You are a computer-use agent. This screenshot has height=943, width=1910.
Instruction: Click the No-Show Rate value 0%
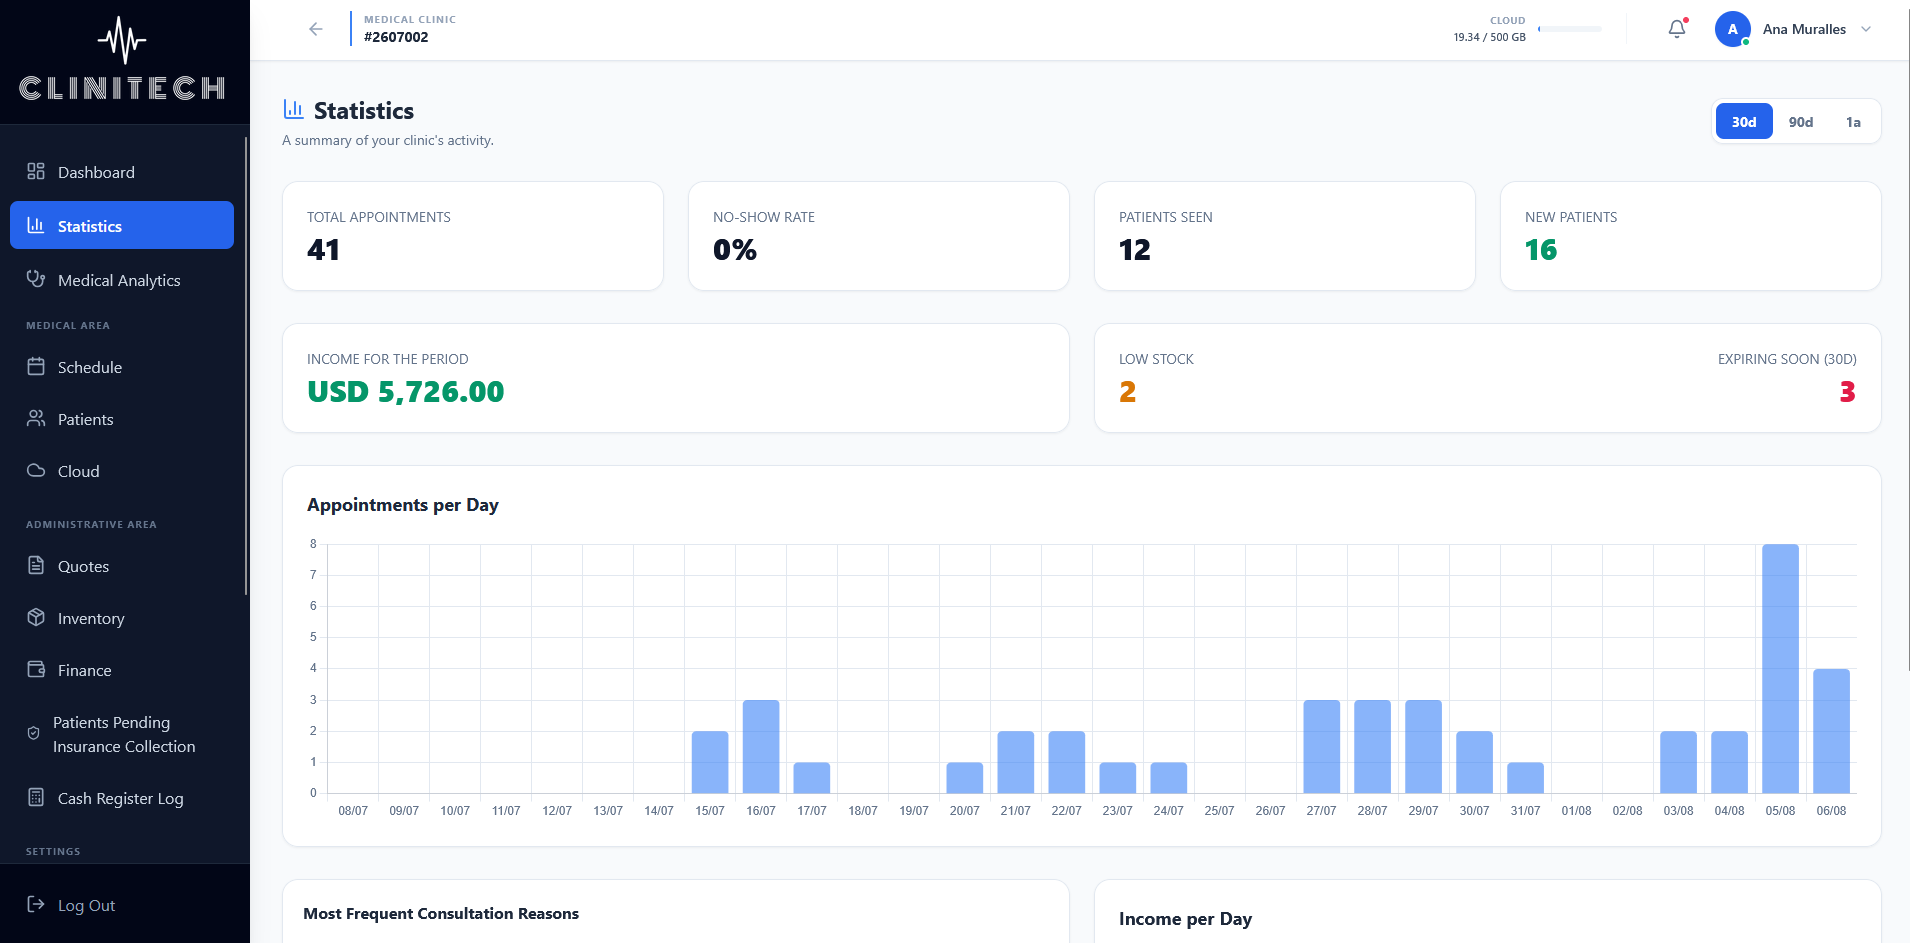tap(735, 250)
